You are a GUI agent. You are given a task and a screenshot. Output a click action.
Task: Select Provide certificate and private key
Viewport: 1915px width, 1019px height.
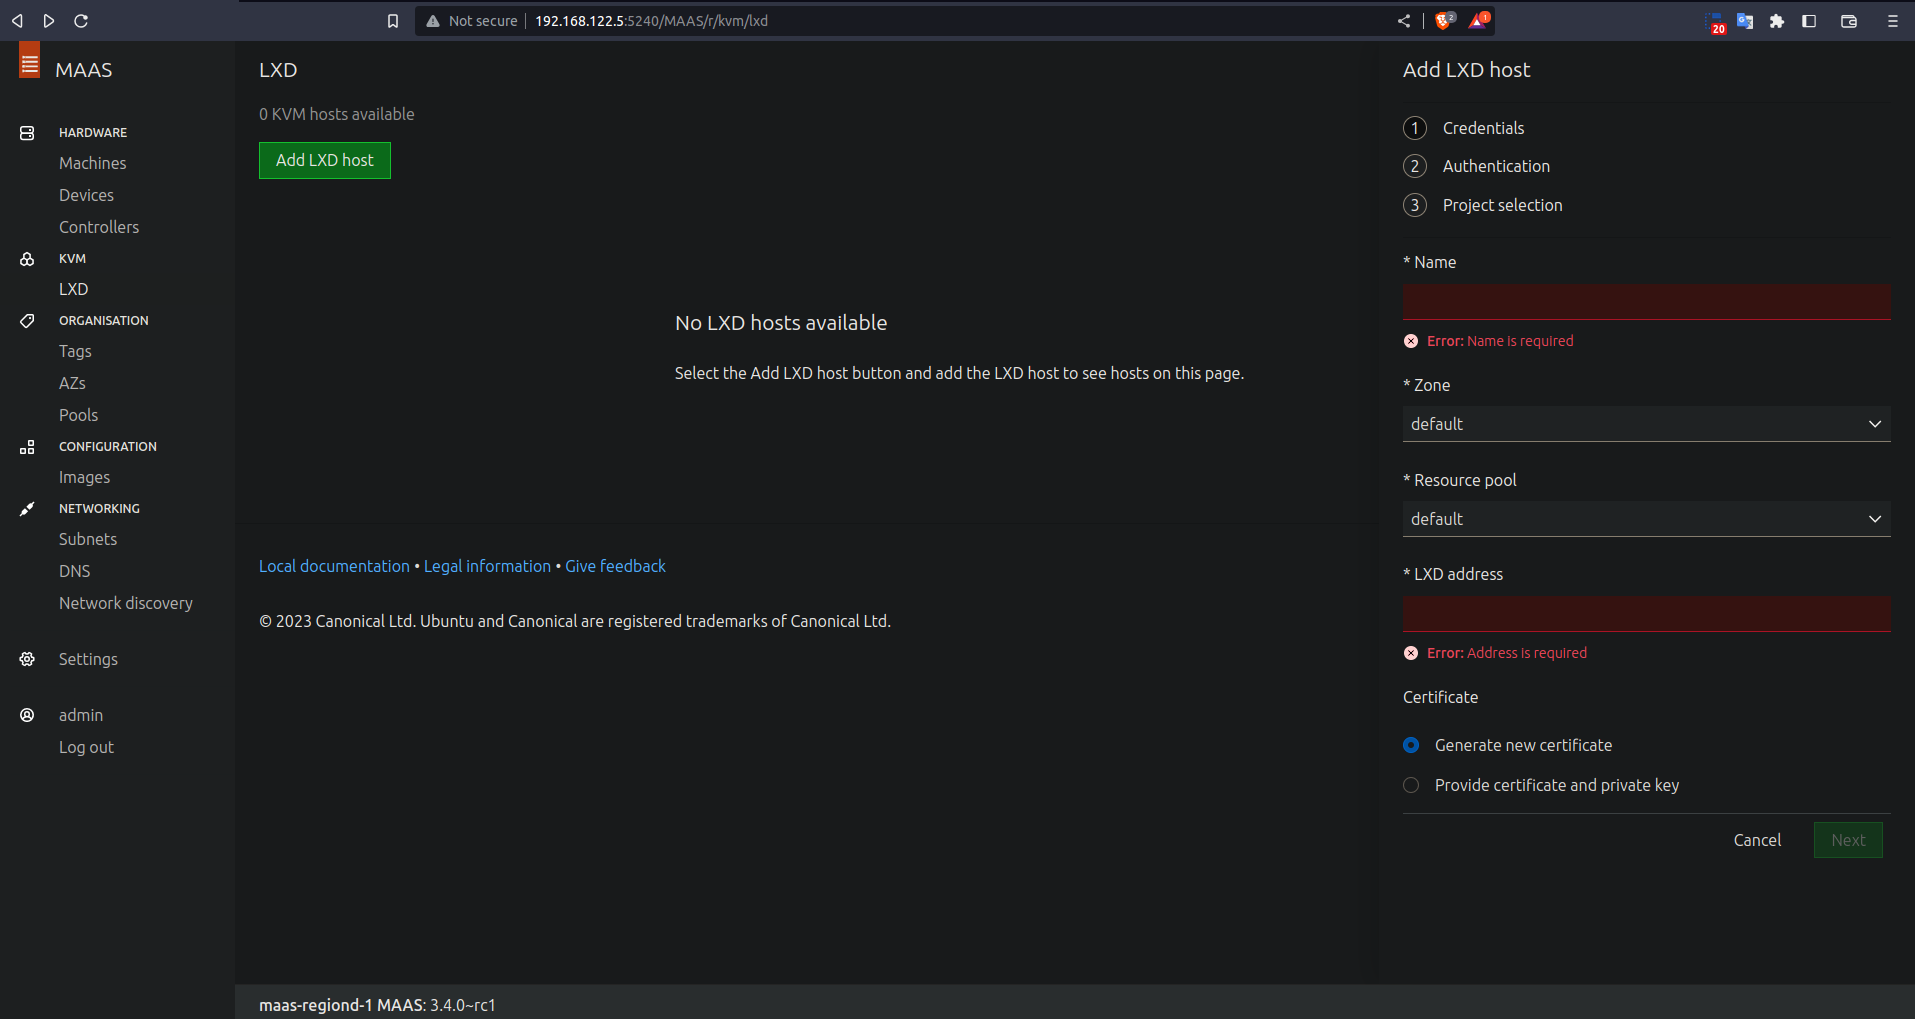pyautogui.click(x=1411, y=785)
